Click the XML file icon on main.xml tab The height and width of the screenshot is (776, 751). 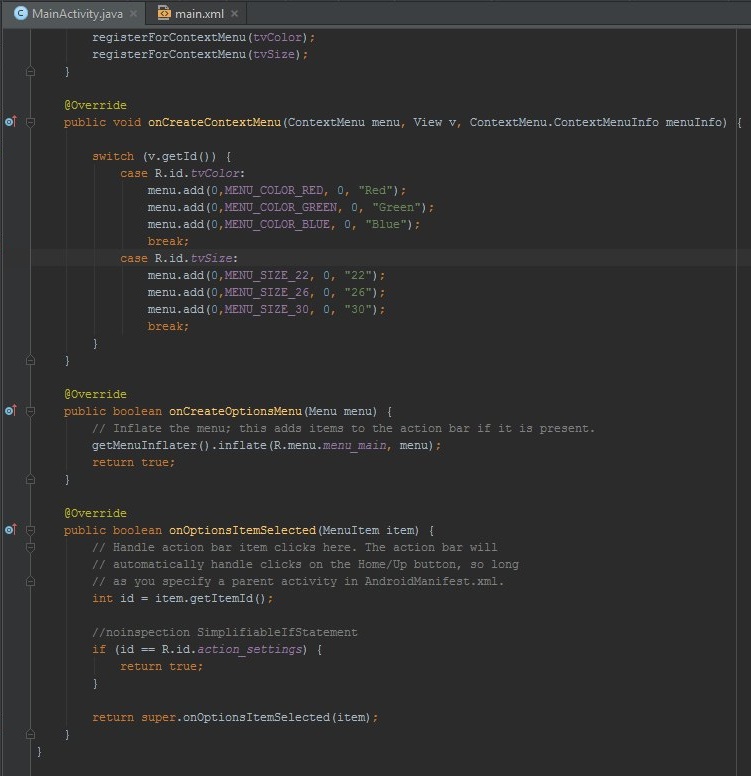point(164,13)
